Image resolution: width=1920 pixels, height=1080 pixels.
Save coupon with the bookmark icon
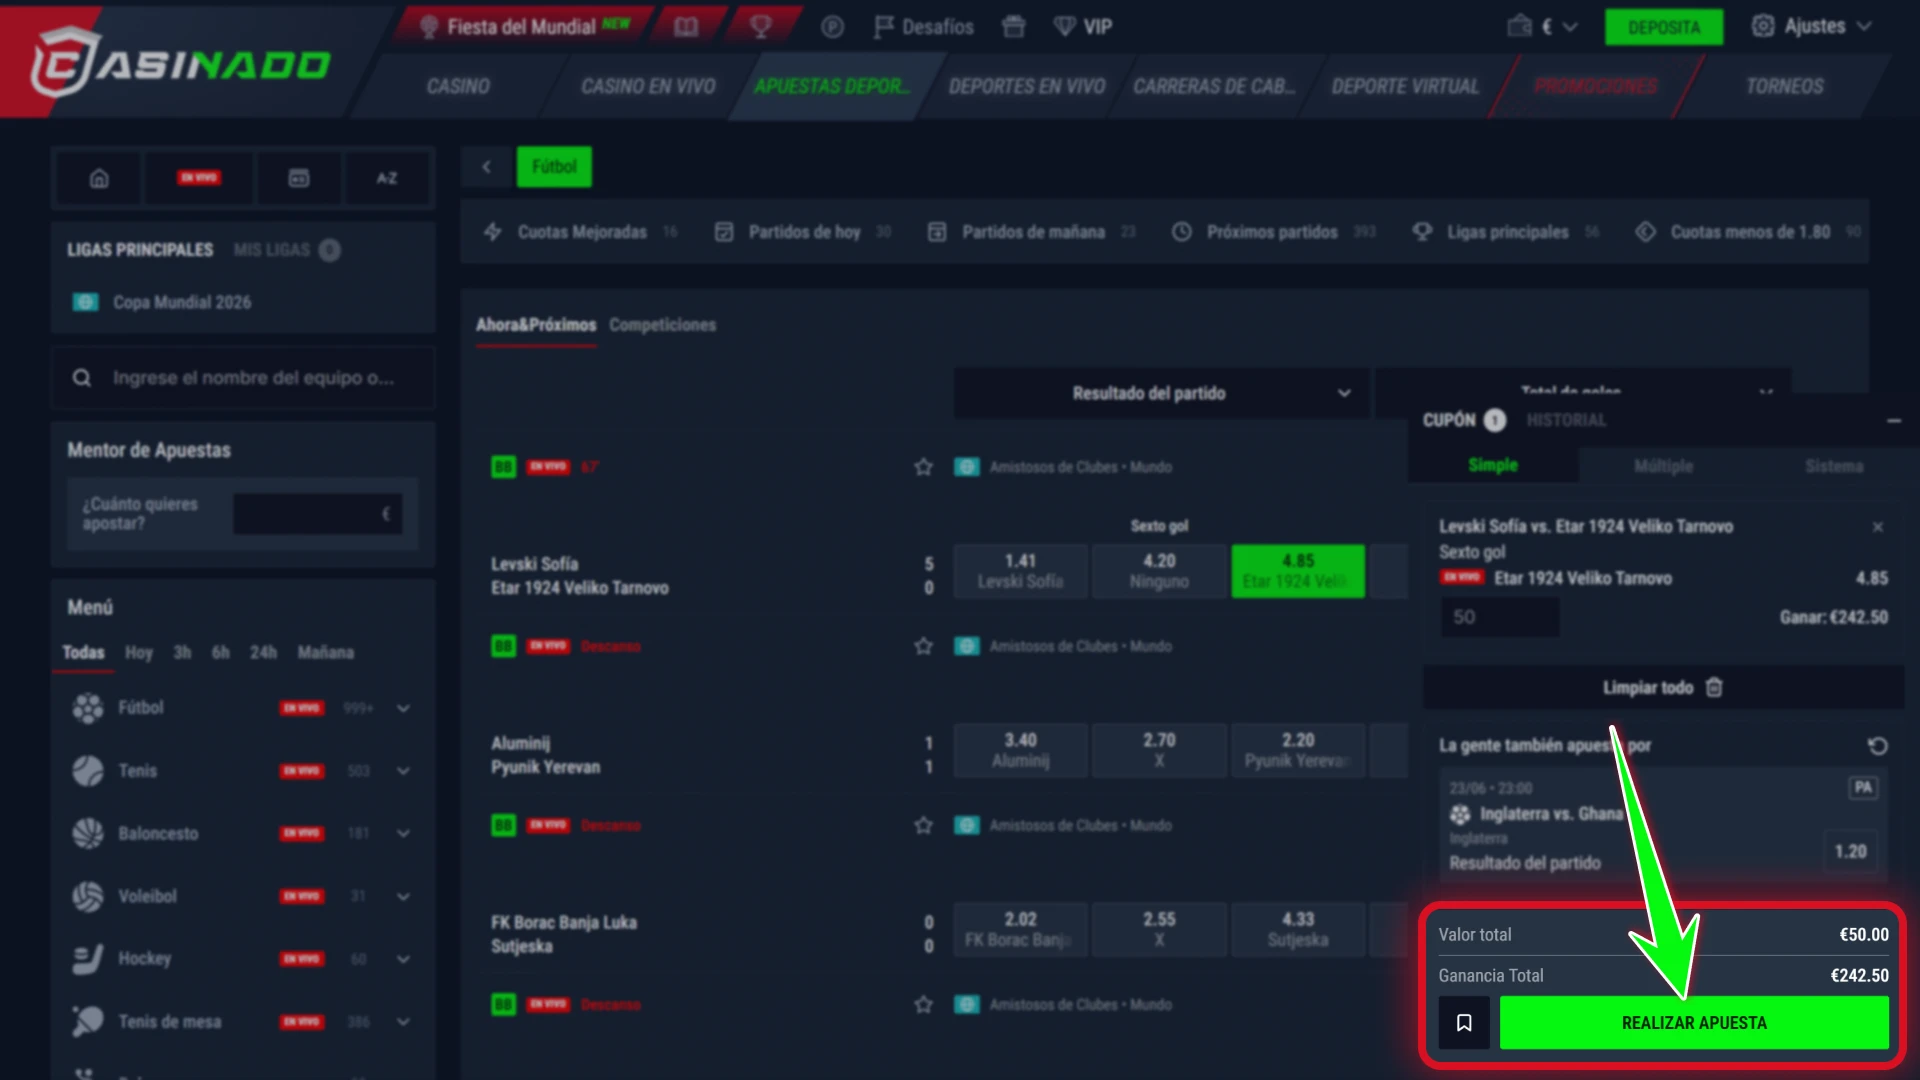(x=1464, y=1022)
